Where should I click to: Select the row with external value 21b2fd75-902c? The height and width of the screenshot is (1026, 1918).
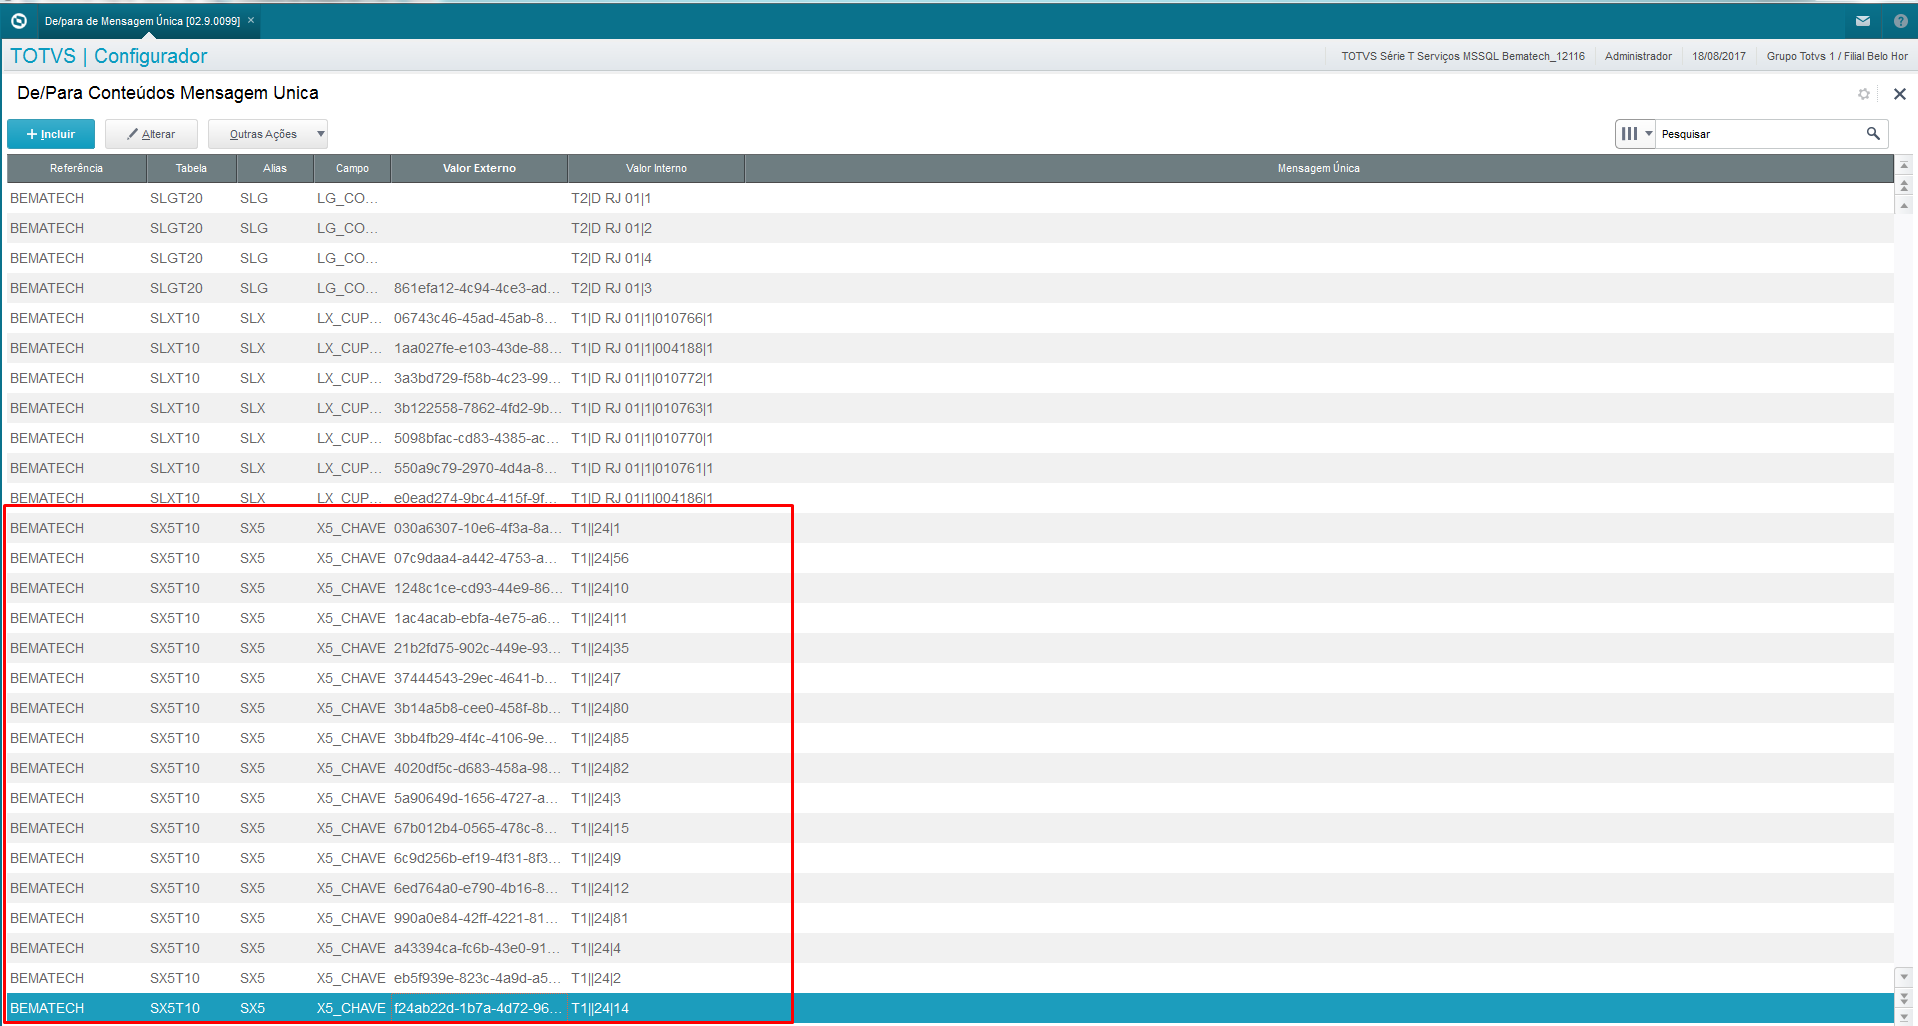tap(950, 648)
